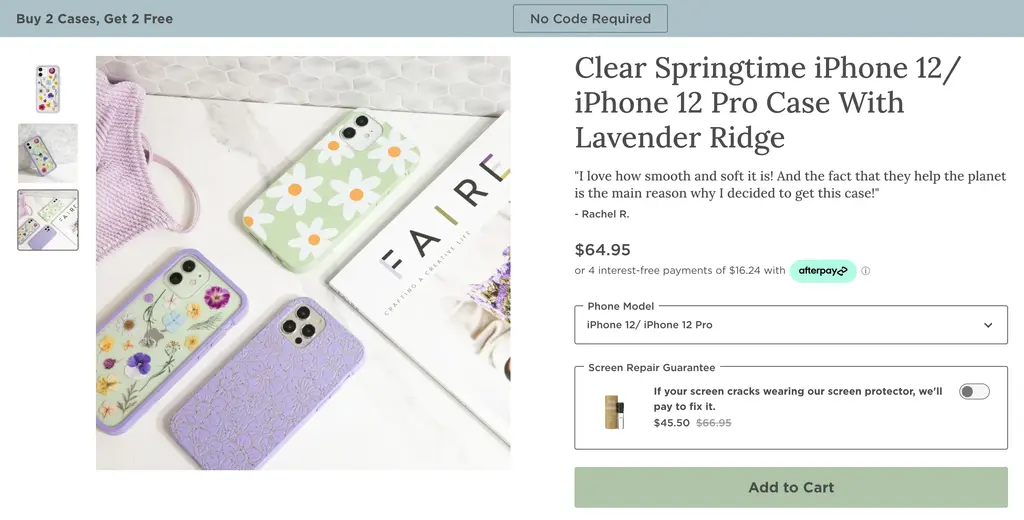Click the Rachel R. reviewer name

(602, 214)
